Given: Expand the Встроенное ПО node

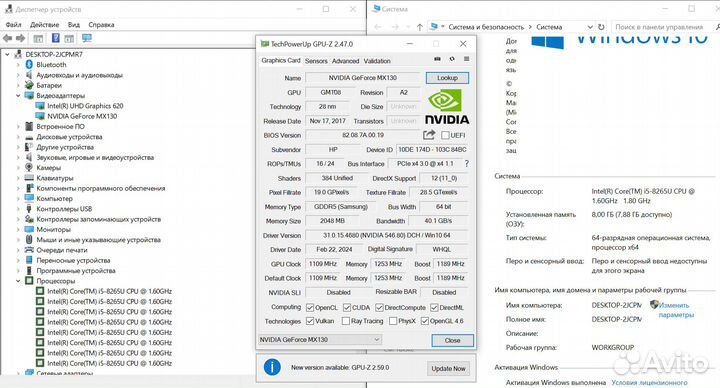Looking at the screenshot, I should 18,126.
